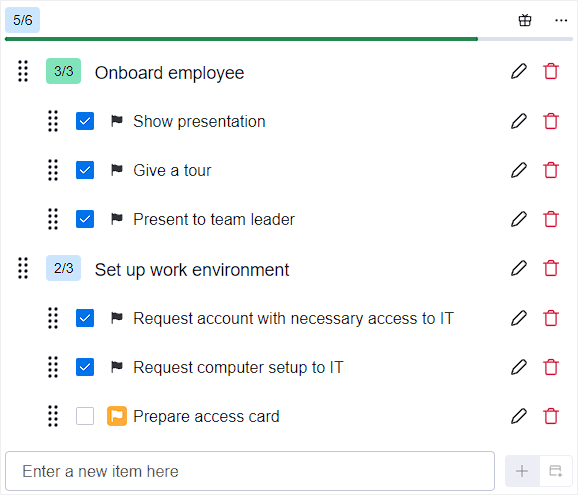
Task: Delete the Request computer setup to IT item
Action: [x=551, y=367]
